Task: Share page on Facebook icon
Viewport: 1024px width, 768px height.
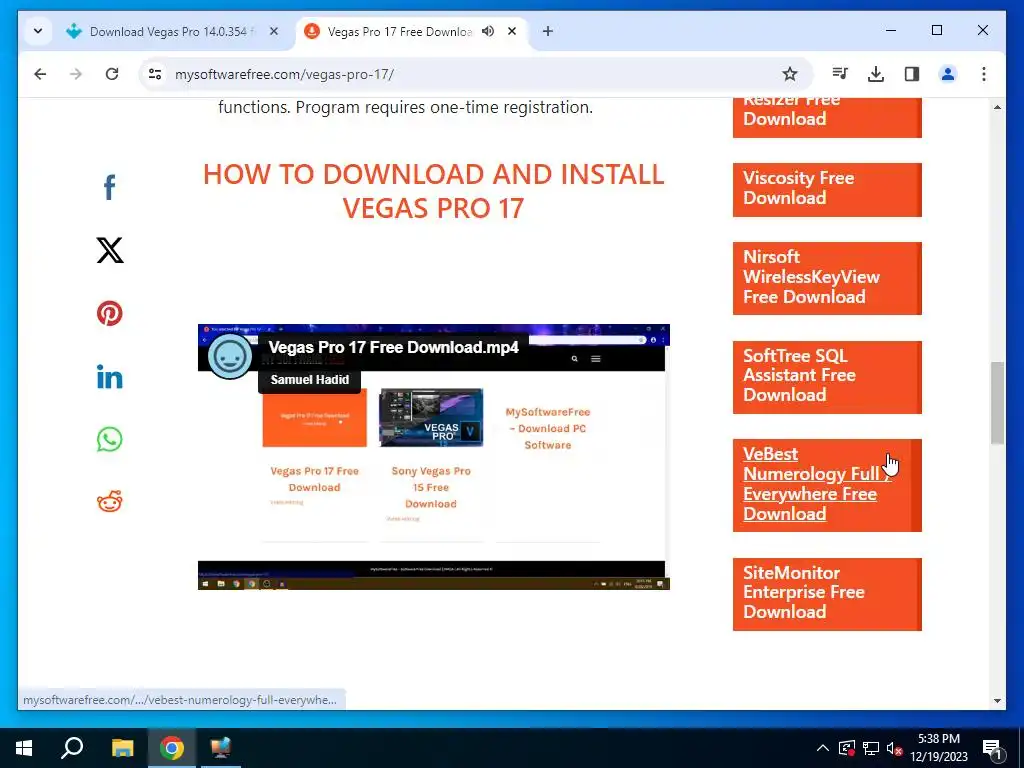Action: coord(110,187)
